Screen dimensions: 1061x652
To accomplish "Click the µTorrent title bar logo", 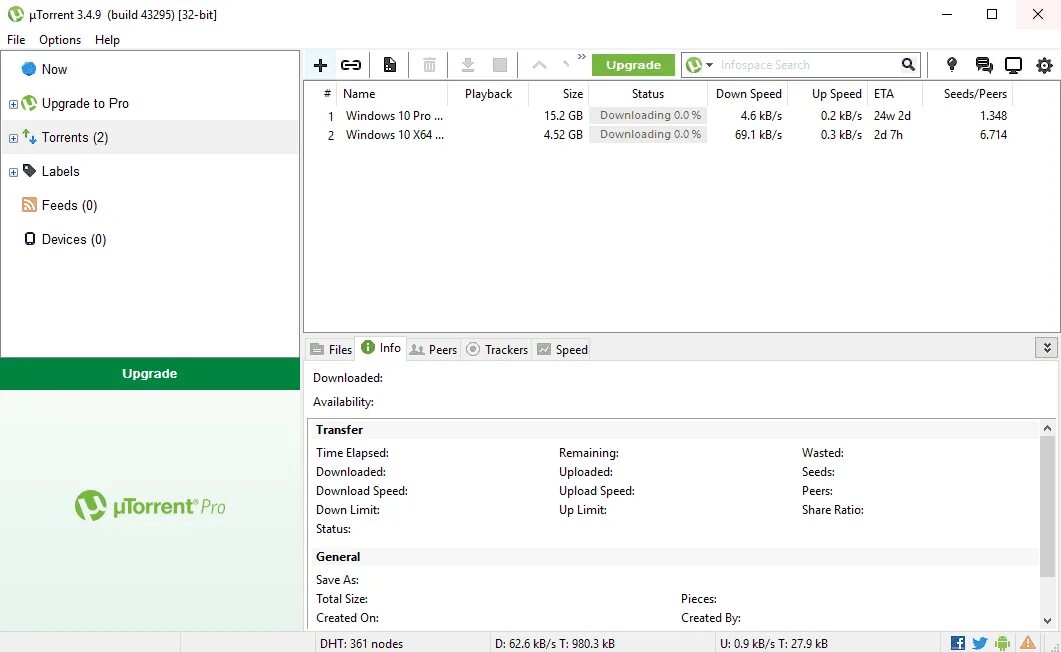I will pyautogui.click(x=16, y=14).
